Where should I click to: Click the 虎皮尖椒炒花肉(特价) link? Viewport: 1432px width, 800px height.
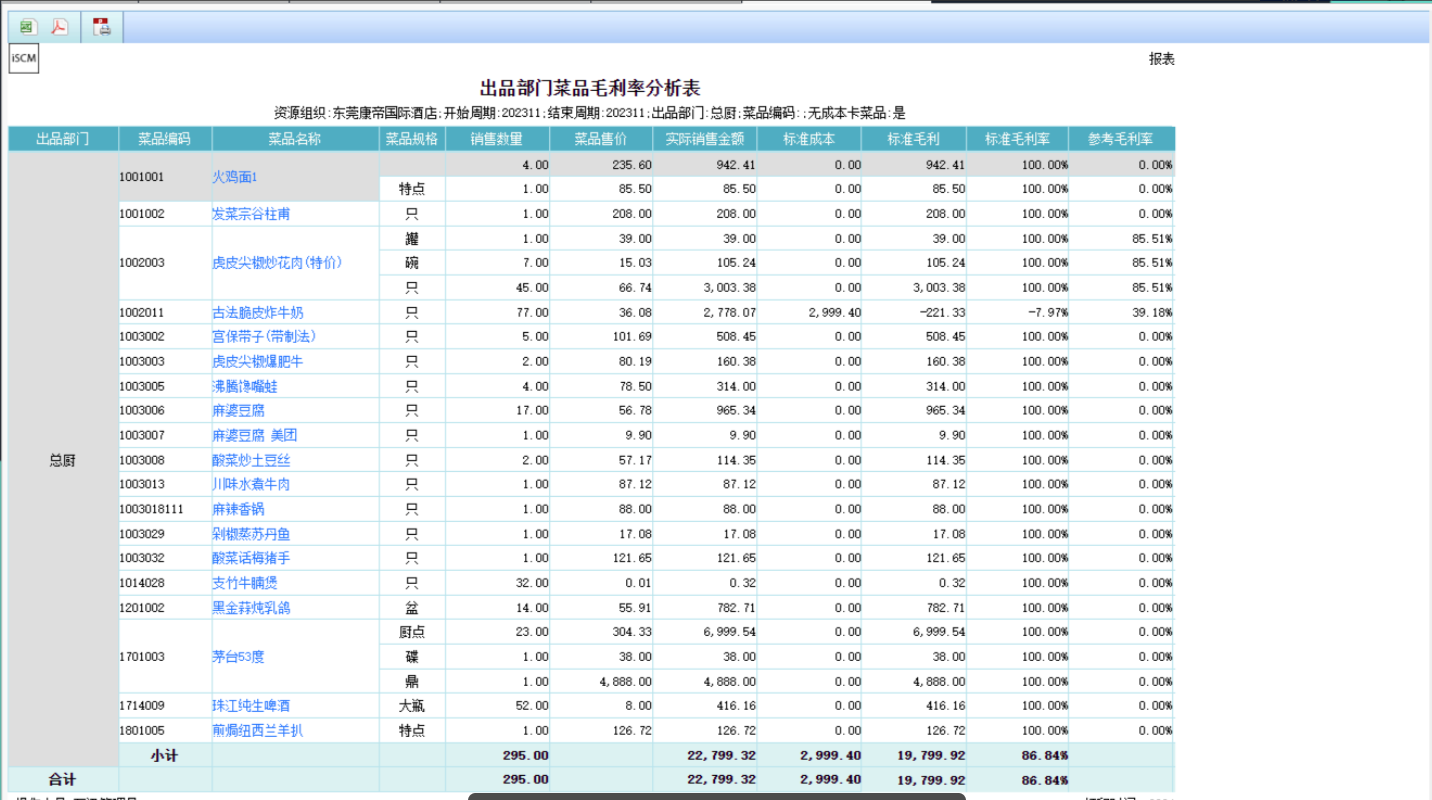pyautogui.click(x=277, y=263)
